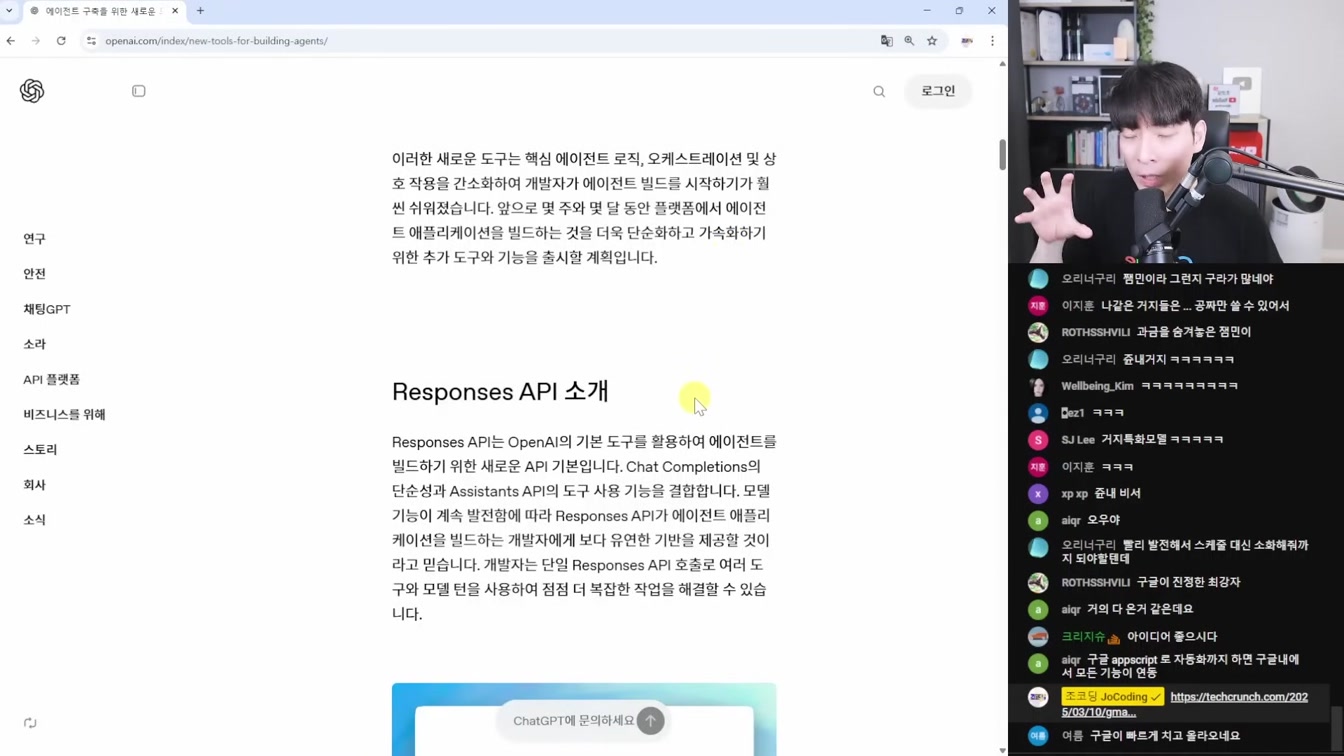The image size is (1344, 756).
Task: Open the 안전 sidebar menu item
Action: (35, 274)
